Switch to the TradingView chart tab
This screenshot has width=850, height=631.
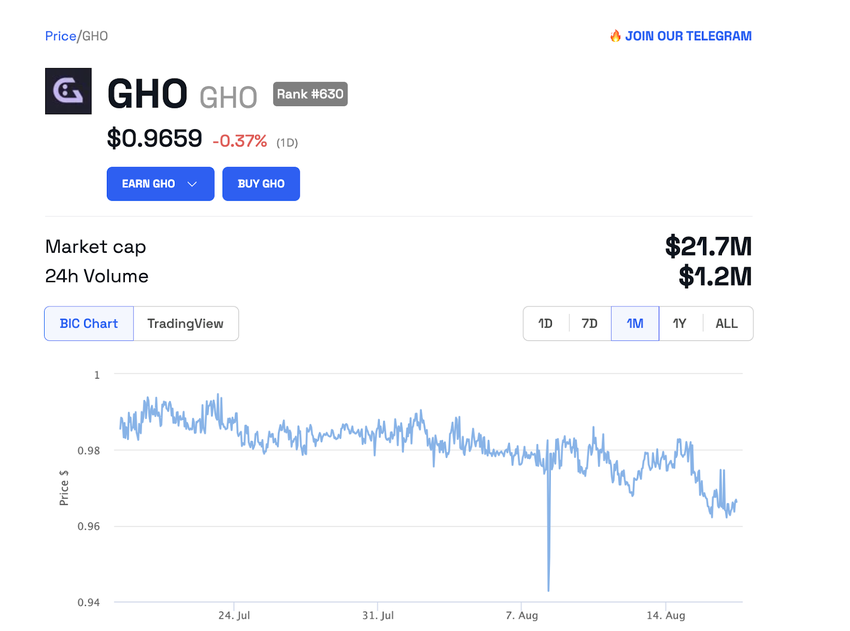186,323
